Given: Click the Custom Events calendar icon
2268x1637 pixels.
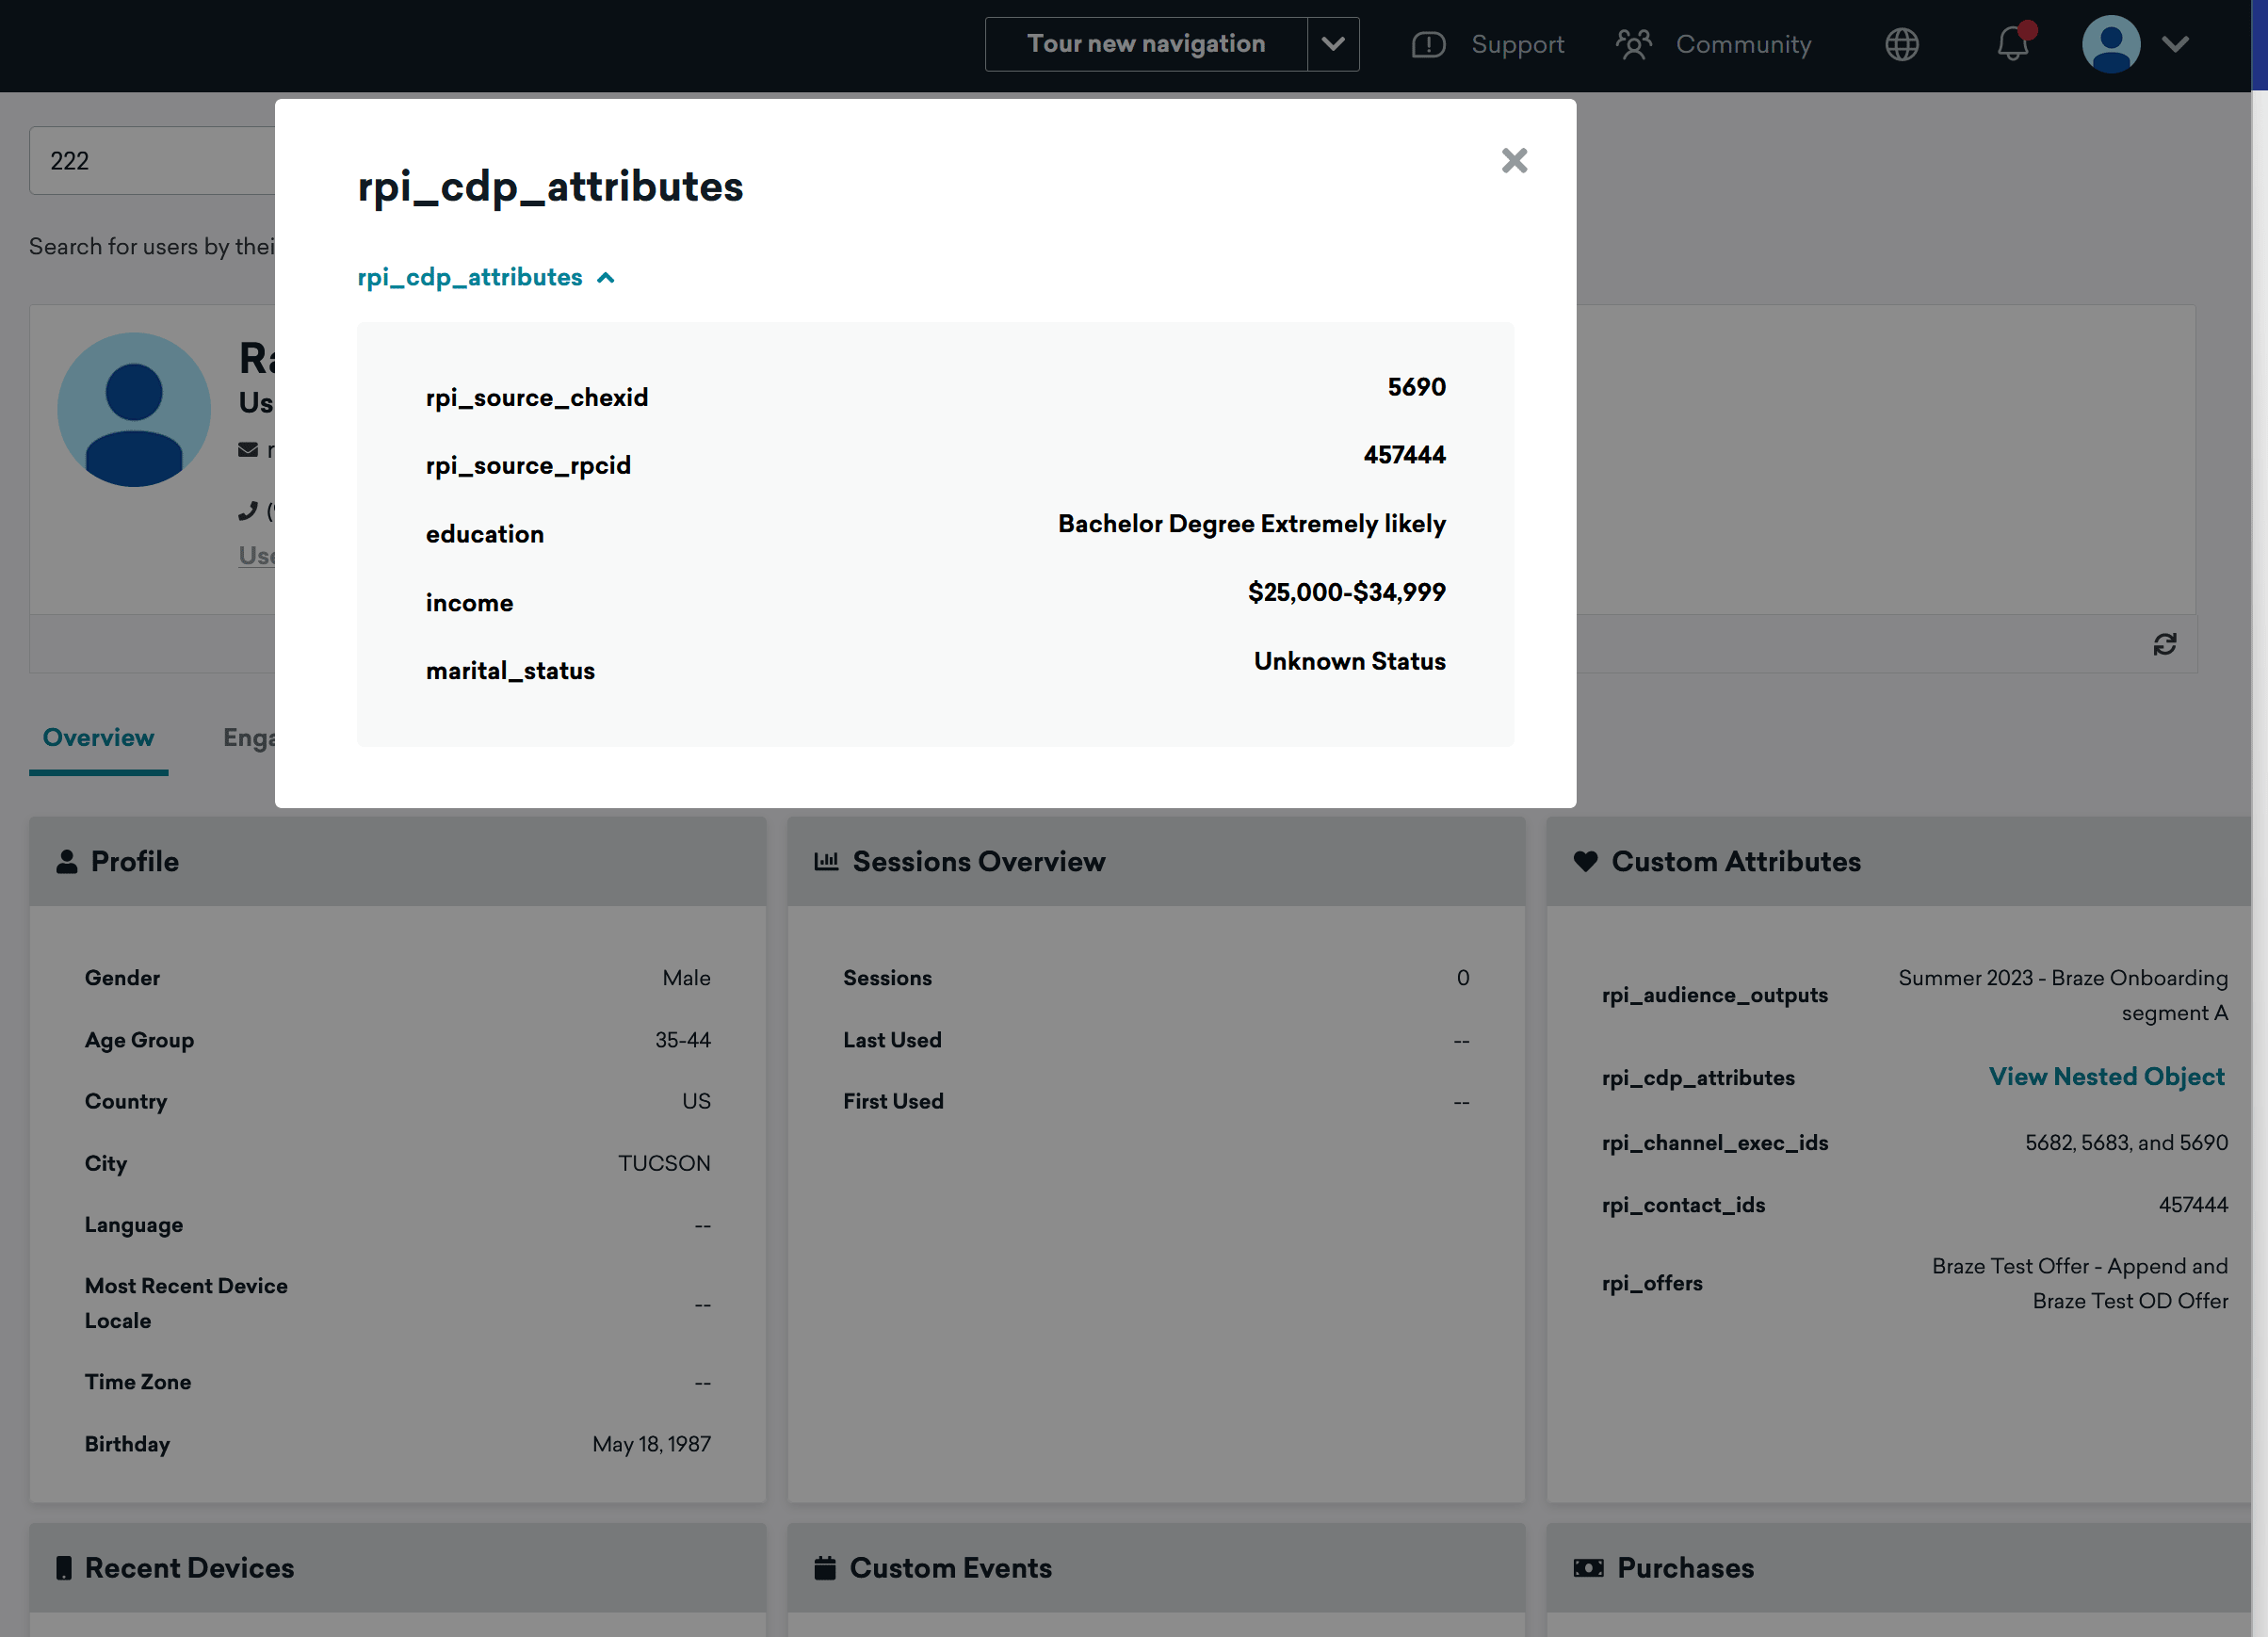Looking at the screenshot, I should pos(825,1567).
